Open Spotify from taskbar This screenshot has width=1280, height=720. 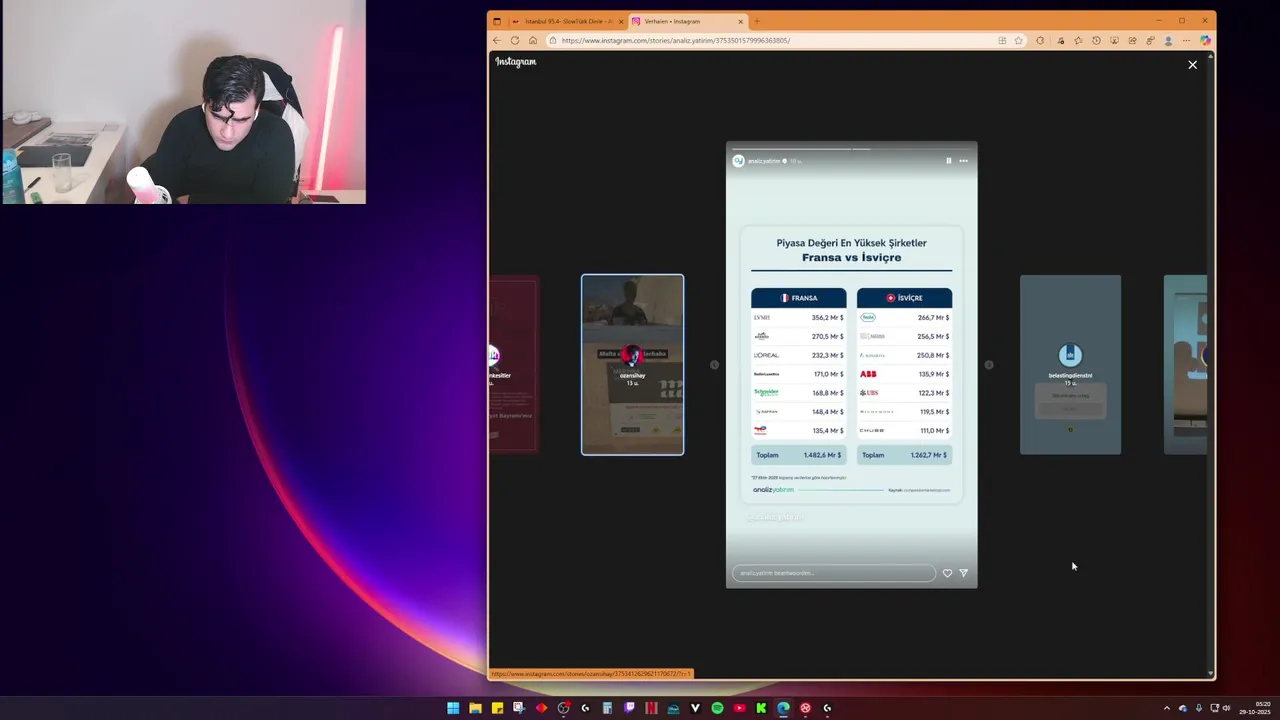pyautogui.click(x=717, y=708)
